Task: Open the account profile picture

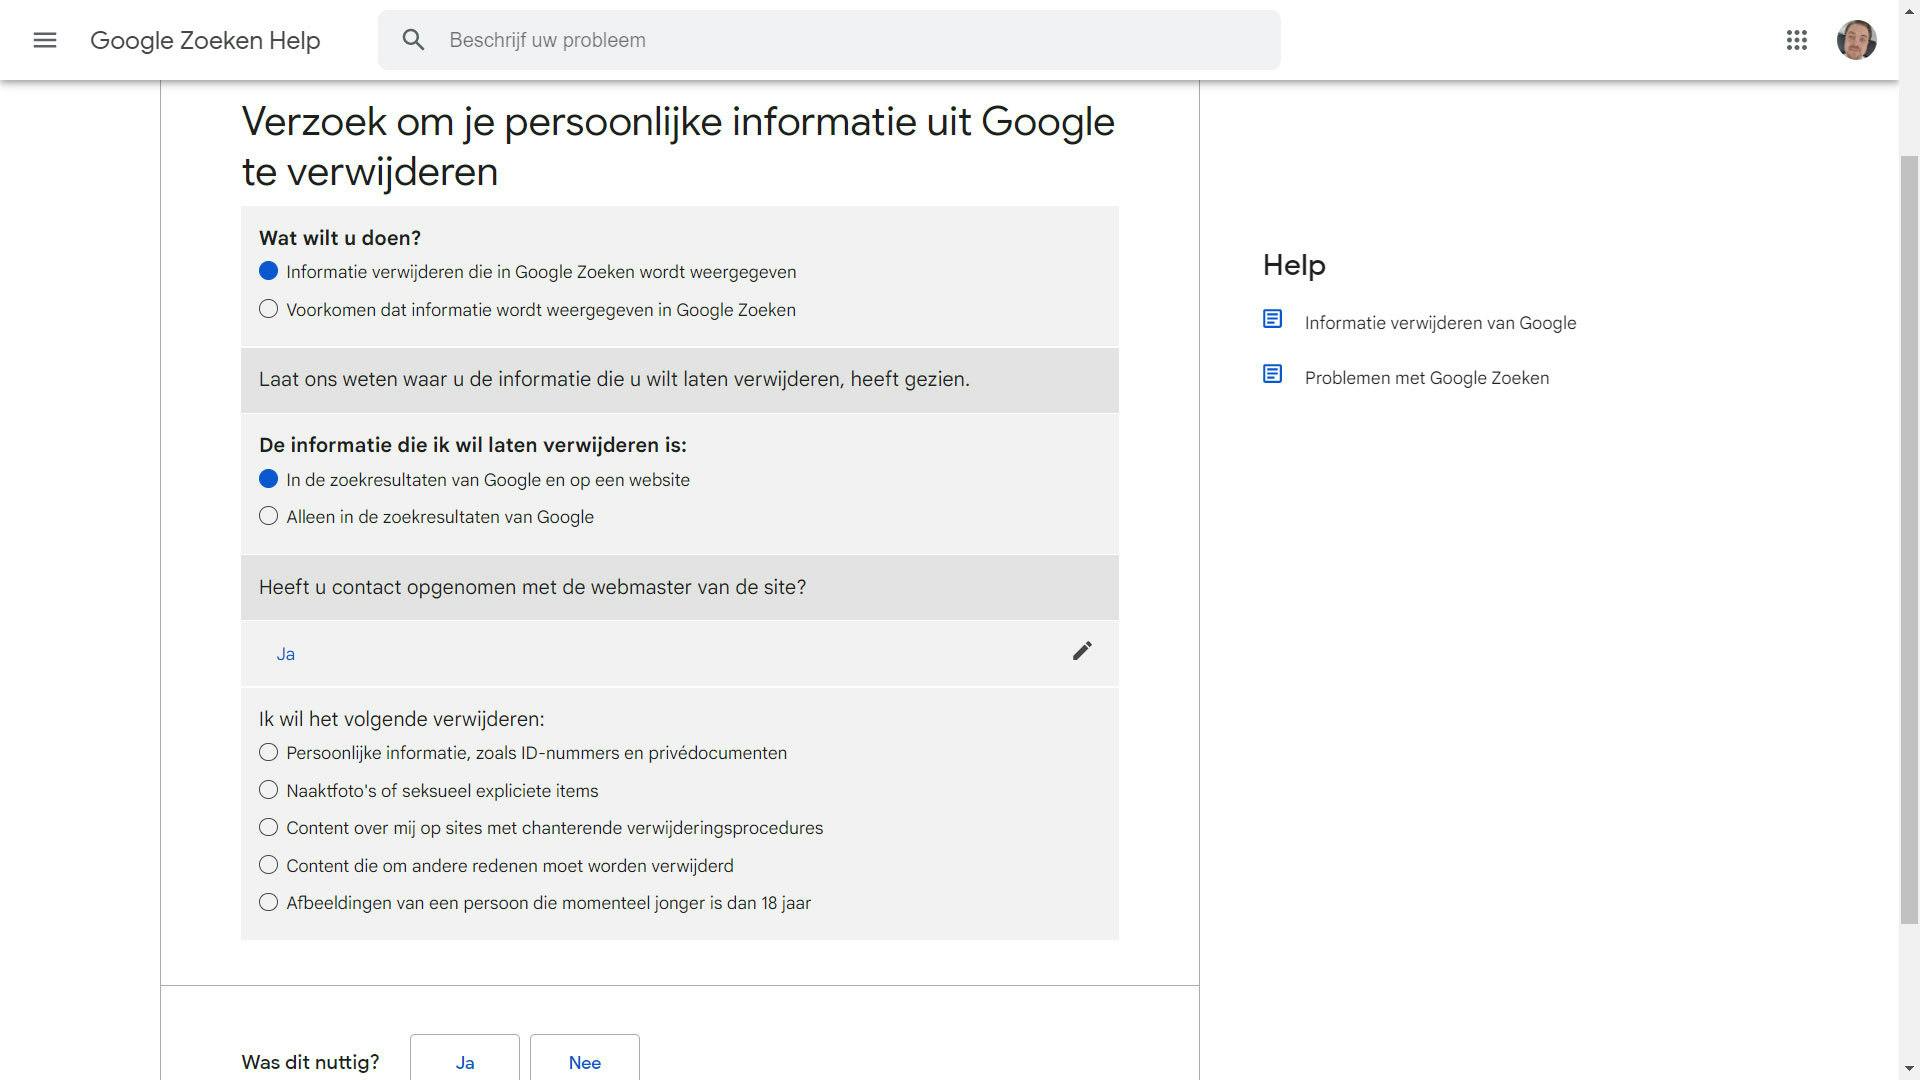Action: tap(1856, 40)
